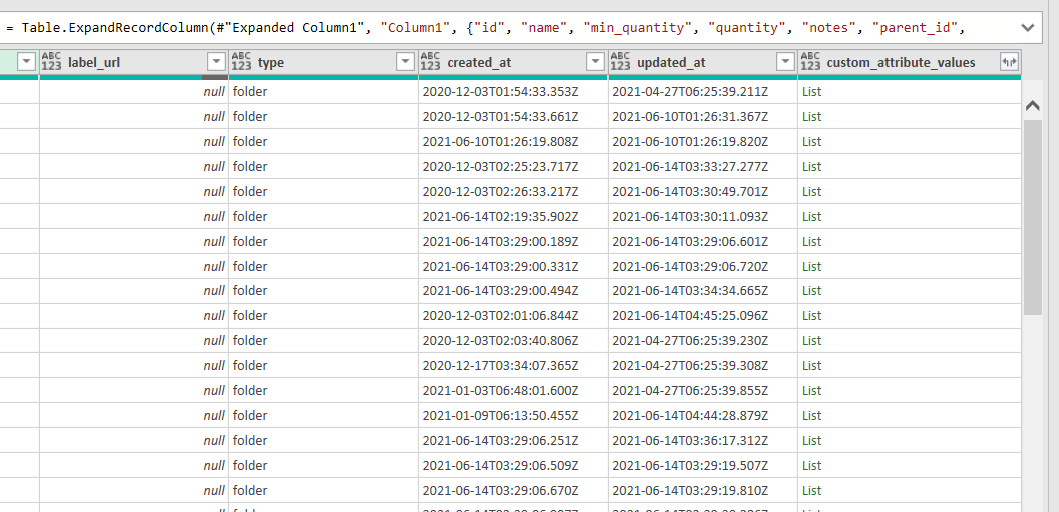Open List link in row updated 2021-06-14T03:30:11.093Z
This screenshot has height=512, width=1059.
click(811, 216)
